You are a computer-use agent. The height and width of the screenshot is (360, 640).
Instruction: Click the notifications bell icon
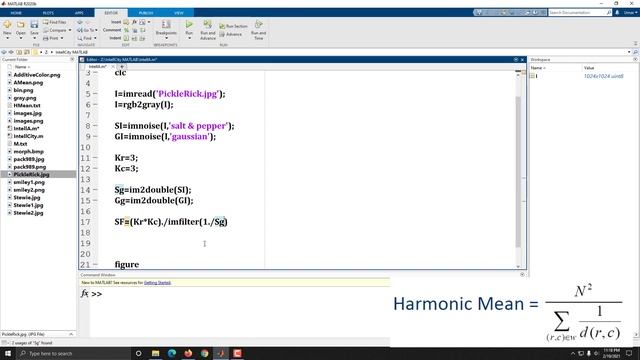click(617, 13)
